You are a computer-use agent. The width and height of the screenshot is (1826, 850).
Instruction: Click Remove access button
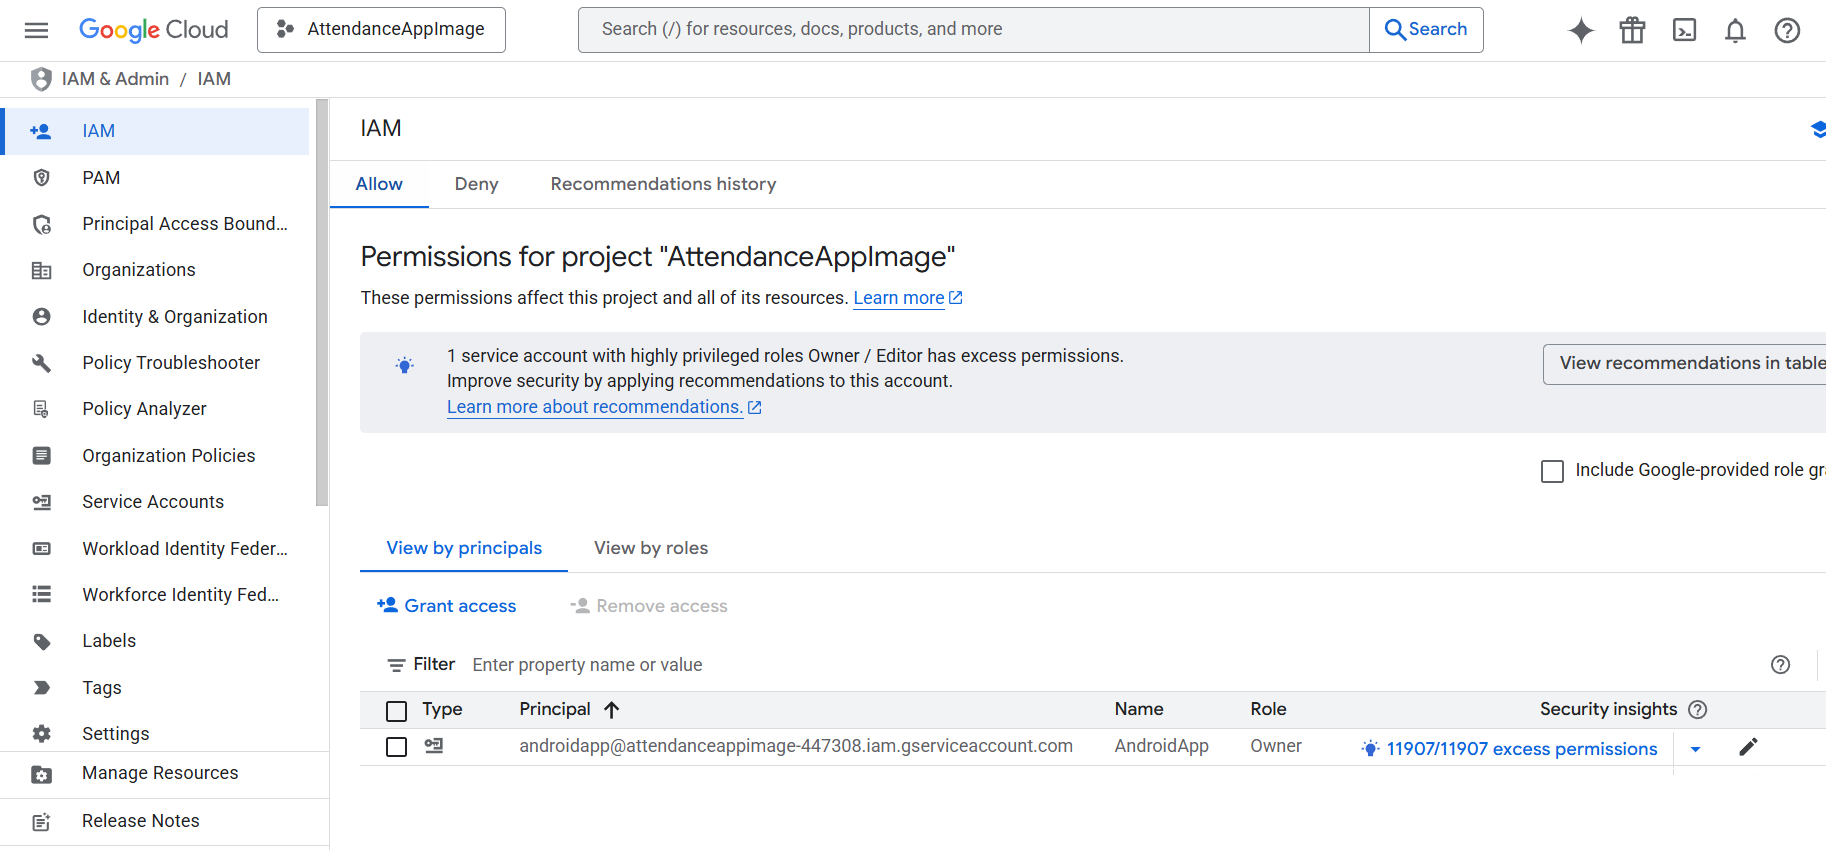coord(649,606)
